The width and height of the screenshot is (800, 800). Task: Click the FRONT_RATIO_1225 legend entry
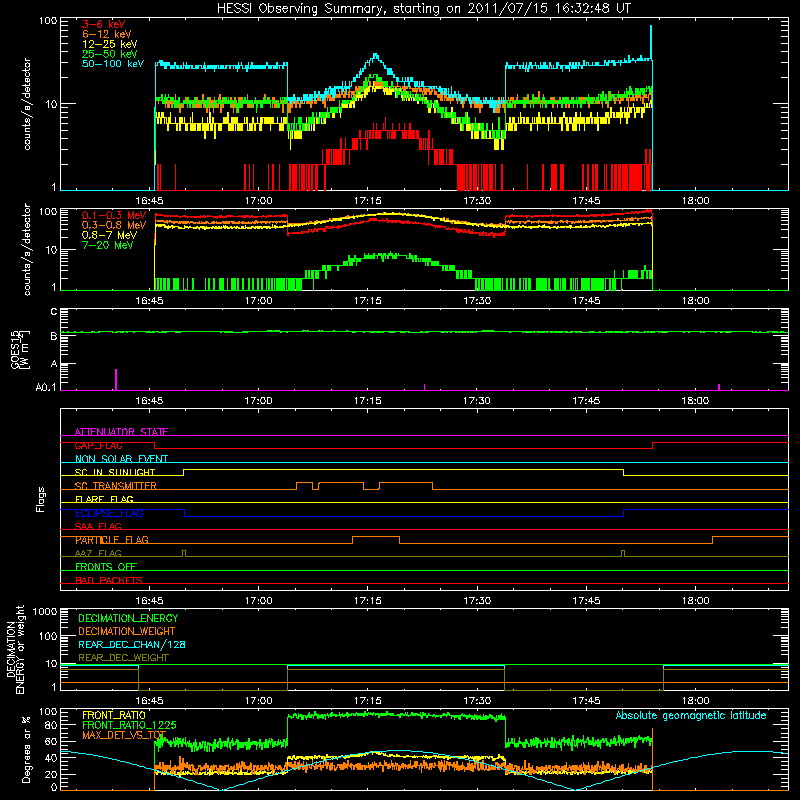coord(129,725)
